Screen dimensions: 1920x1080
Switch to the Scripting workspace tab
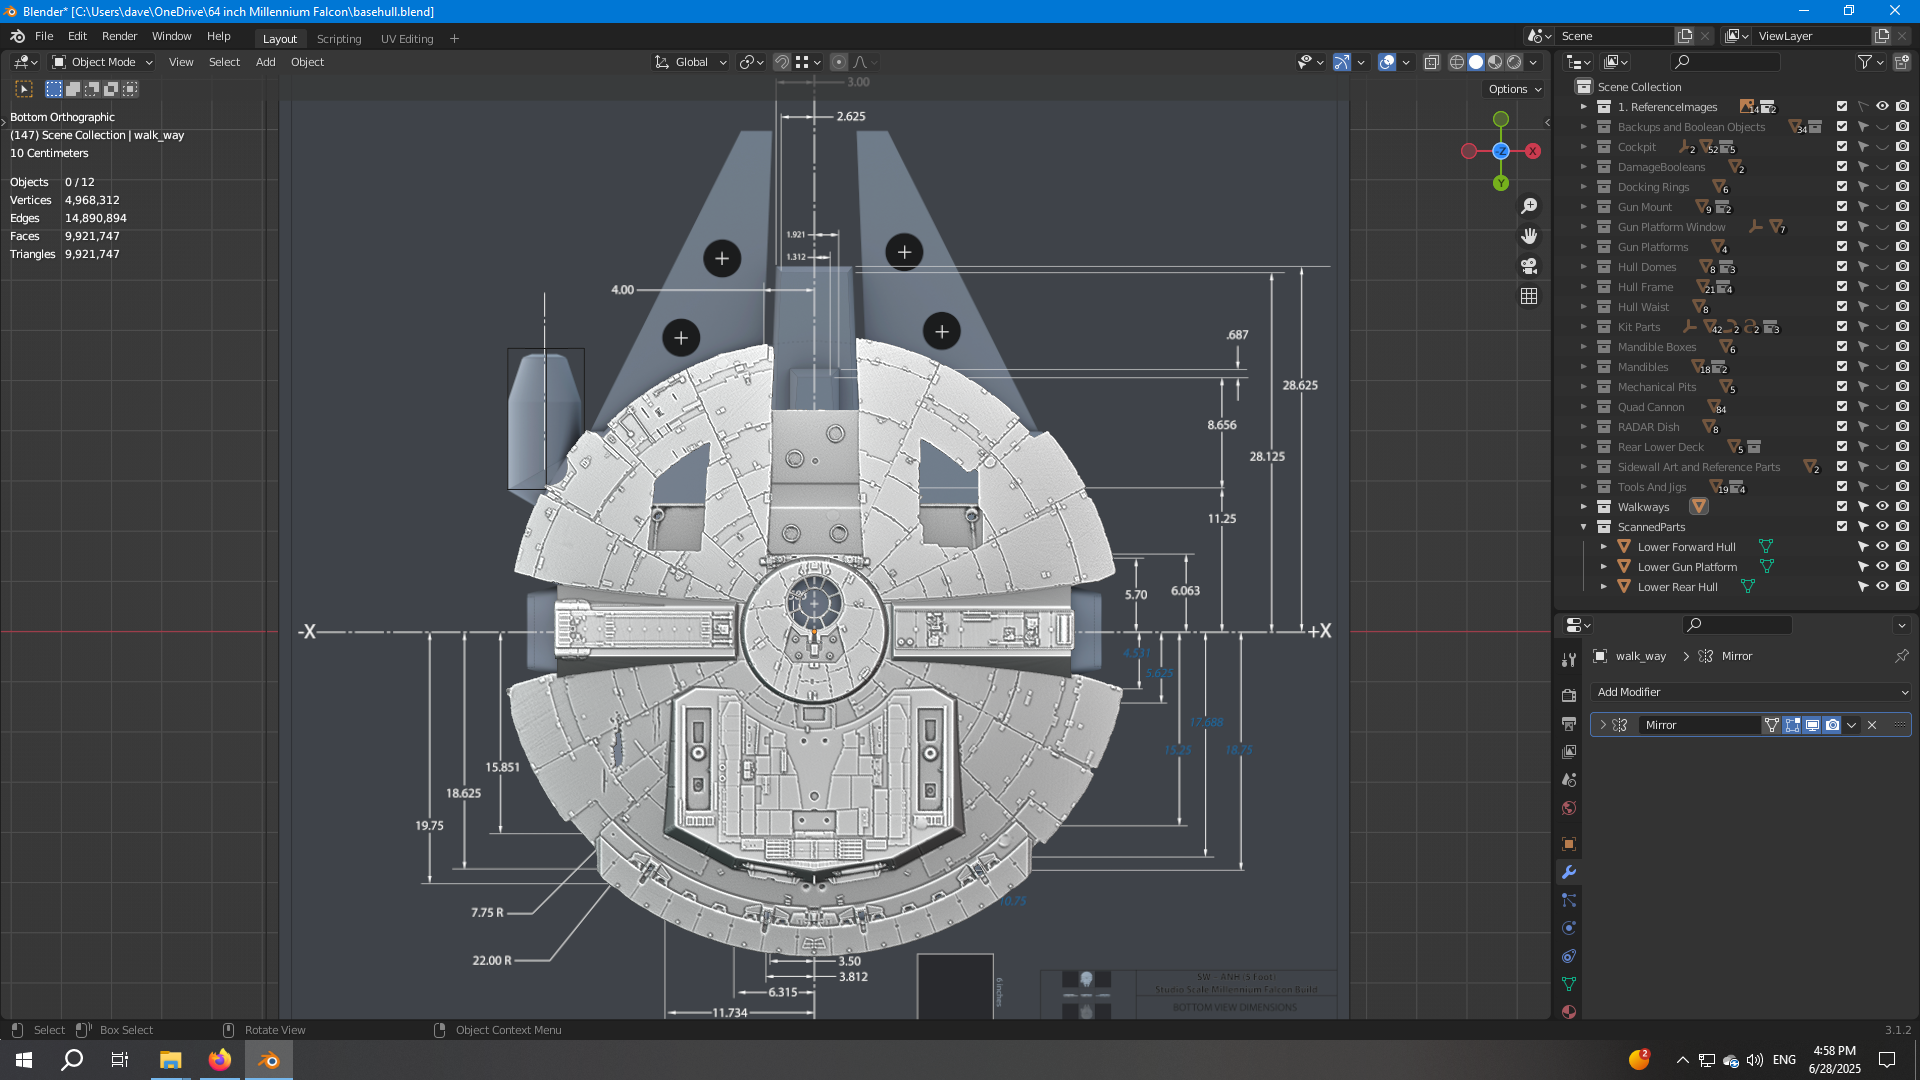click(339, 39)
